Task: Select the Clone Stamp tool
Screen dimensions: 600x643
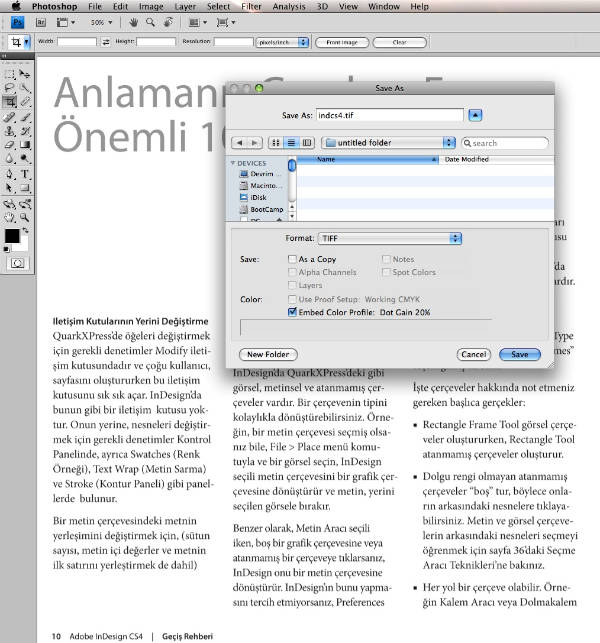Action: tap(9, 131)
